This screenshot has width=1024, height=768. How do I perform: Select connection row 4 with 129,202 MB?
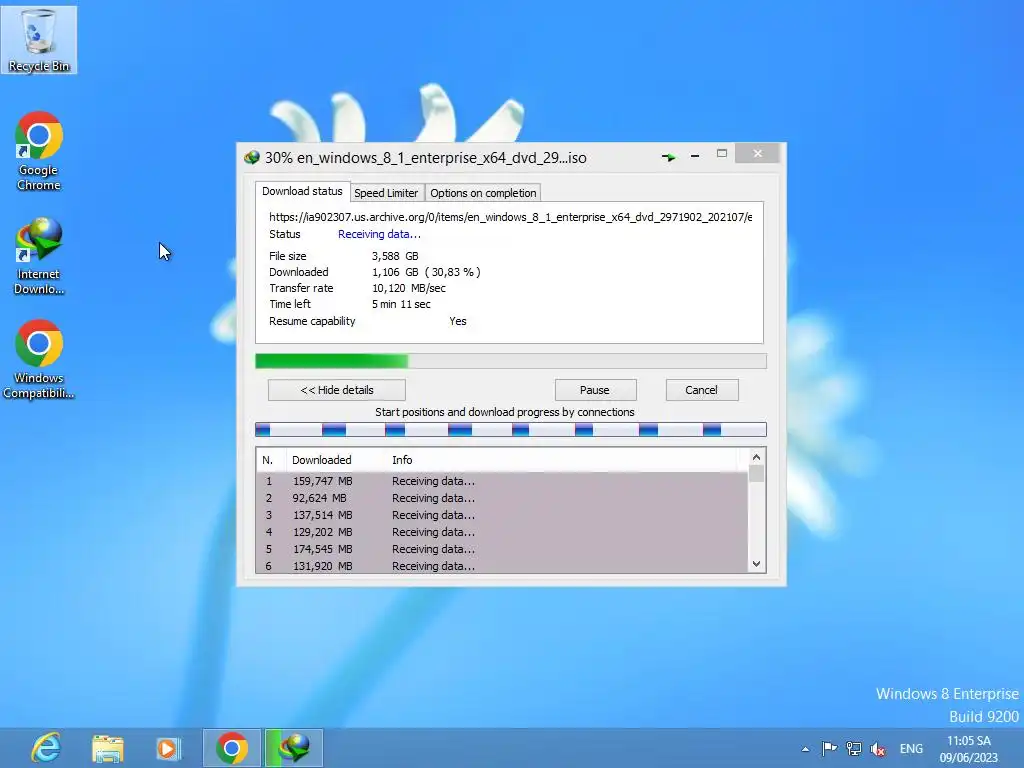pyautogui.click(x=502, y=532)
